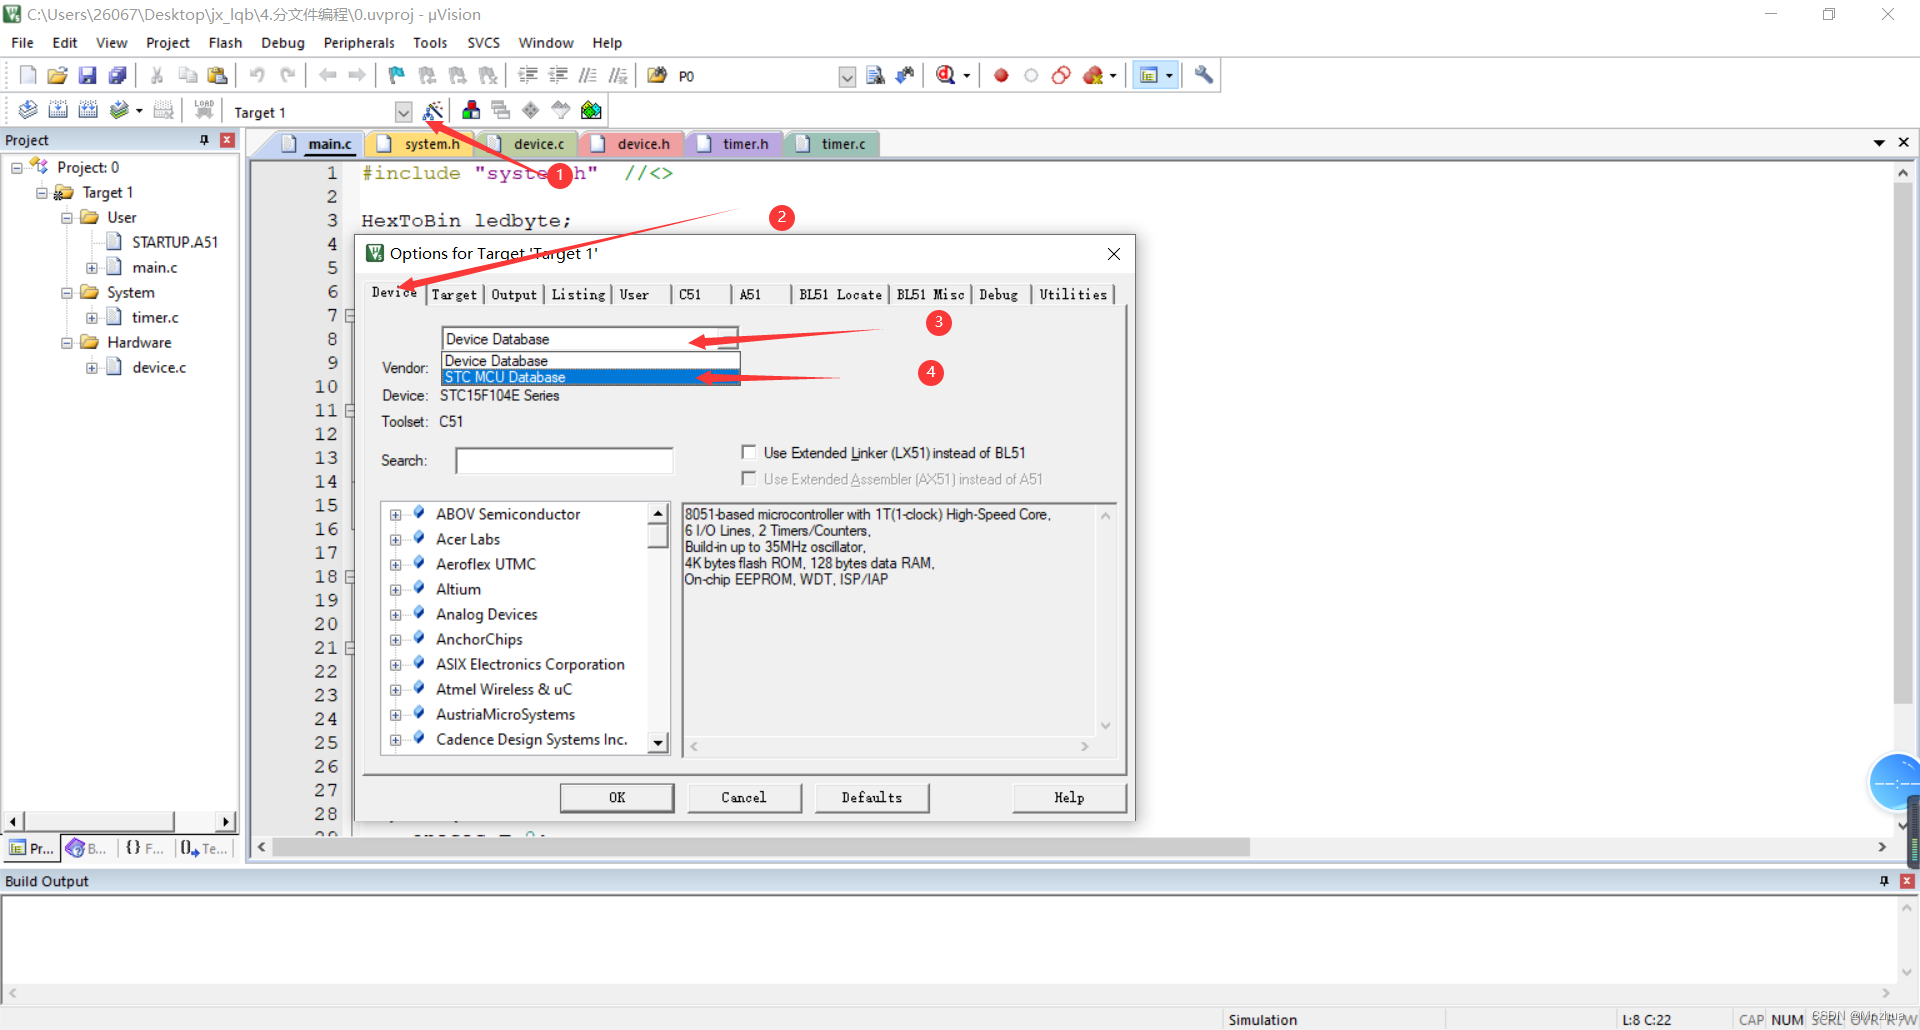Click the Manage Project Items icon
Image resolution: width=1920 pixels, height=1030 pixels.
pos(471,110)
